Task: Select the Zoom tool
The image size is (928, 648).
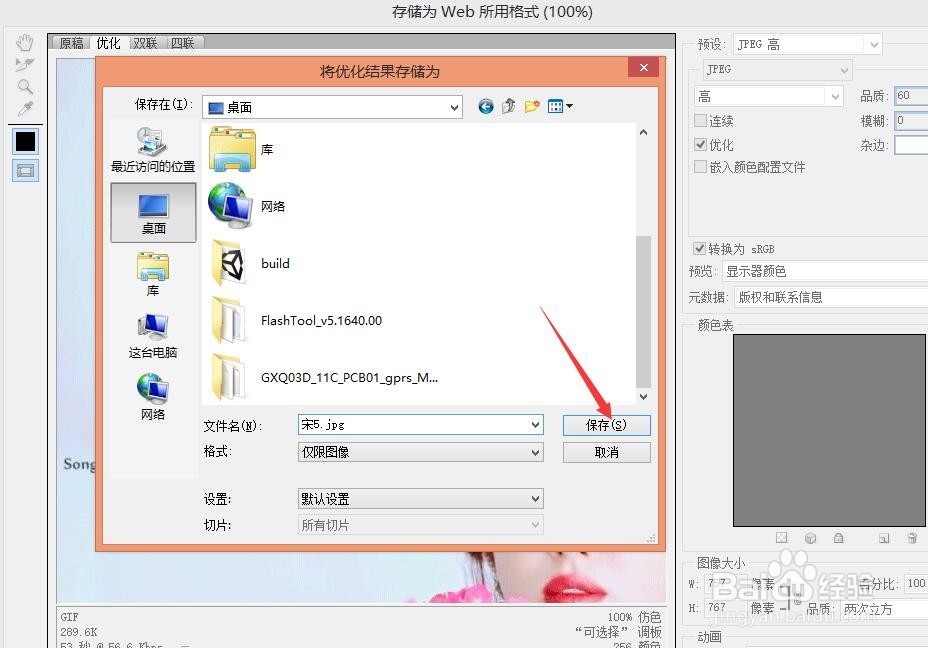Action: (x=25, y=87)
